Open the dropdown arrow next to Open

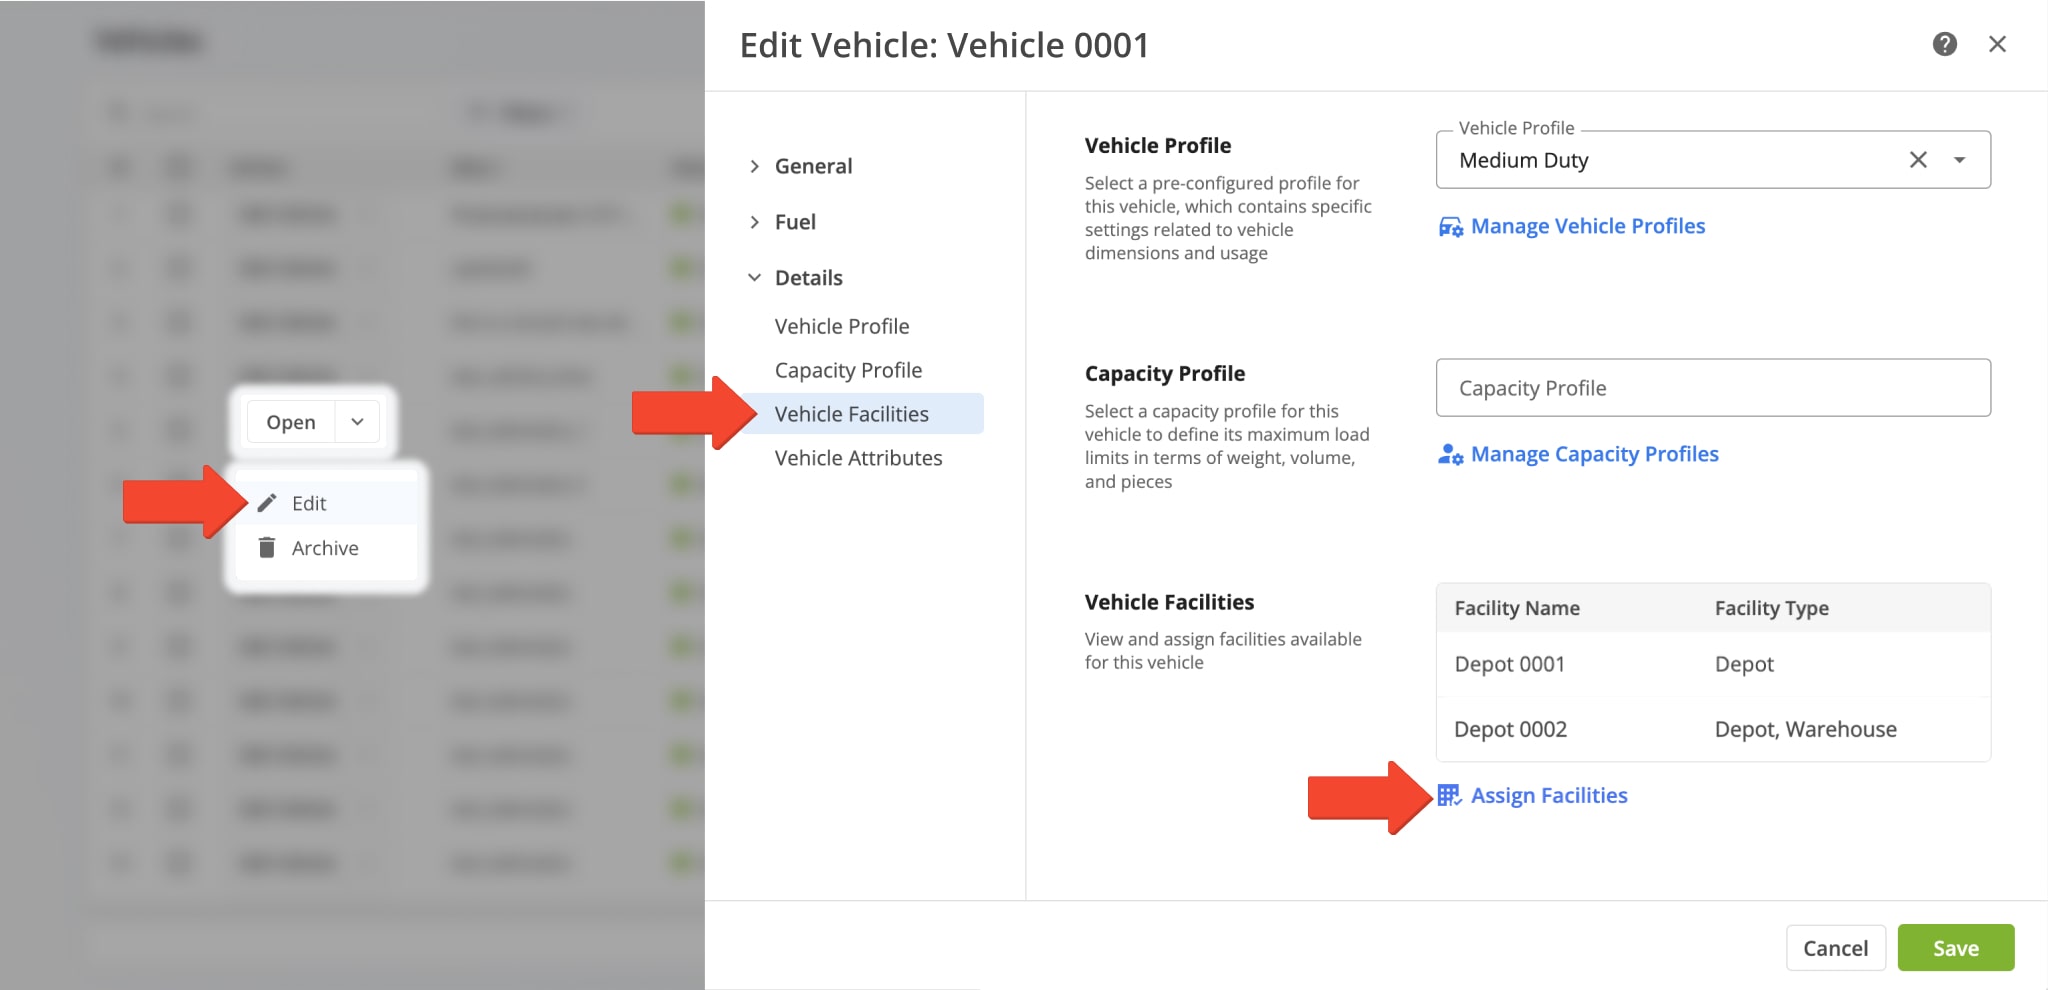point(357,422)
